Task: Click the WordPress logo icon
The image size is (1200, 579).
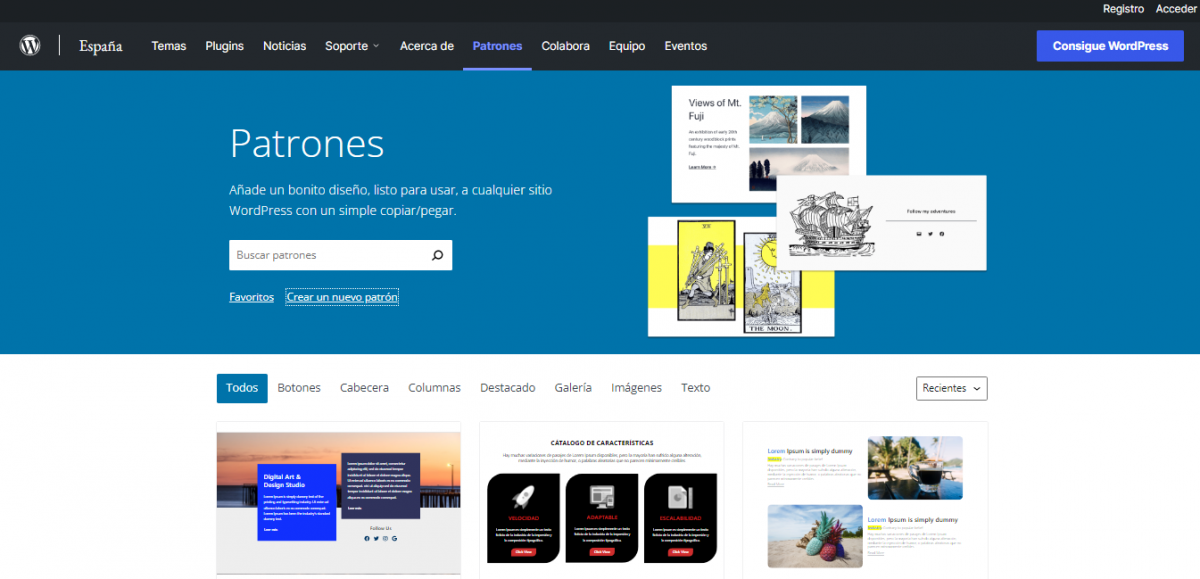Action: 30,46
